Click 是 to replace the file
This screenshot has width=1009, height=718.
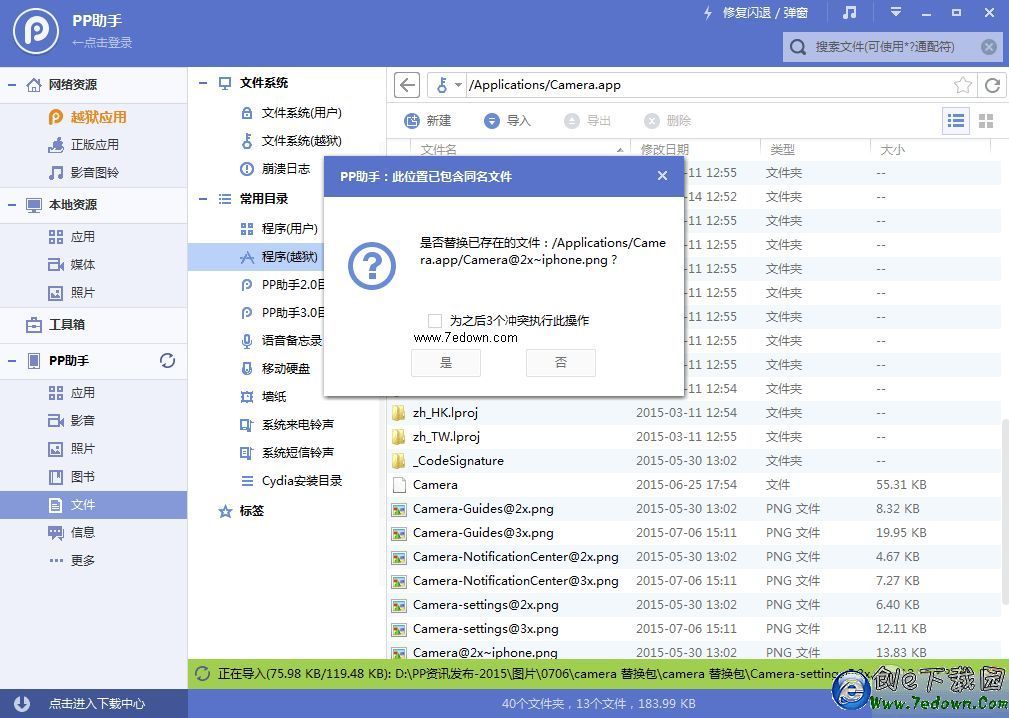coord(446,363)
